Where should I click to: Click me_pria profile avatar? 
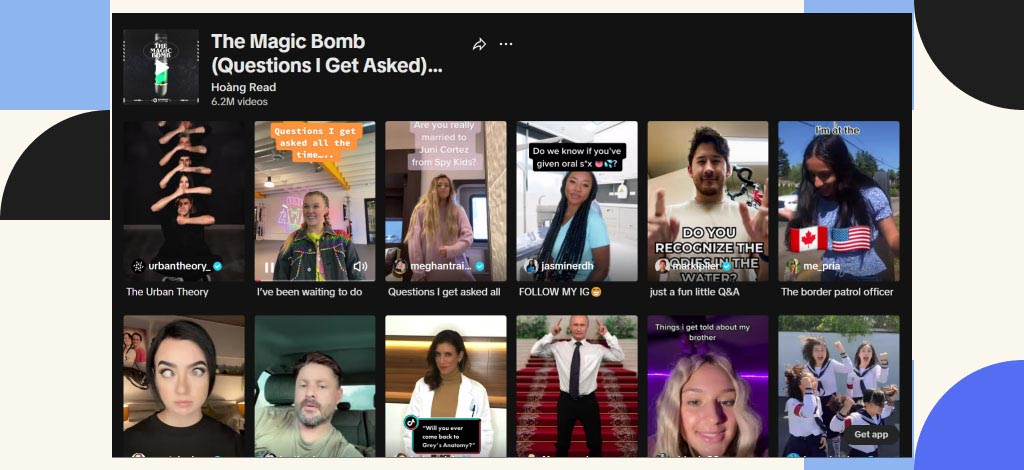793,266
